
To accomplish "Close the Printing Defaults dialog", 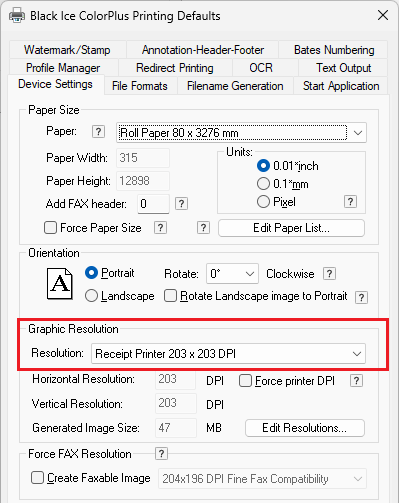I will (x=383, y=15).
